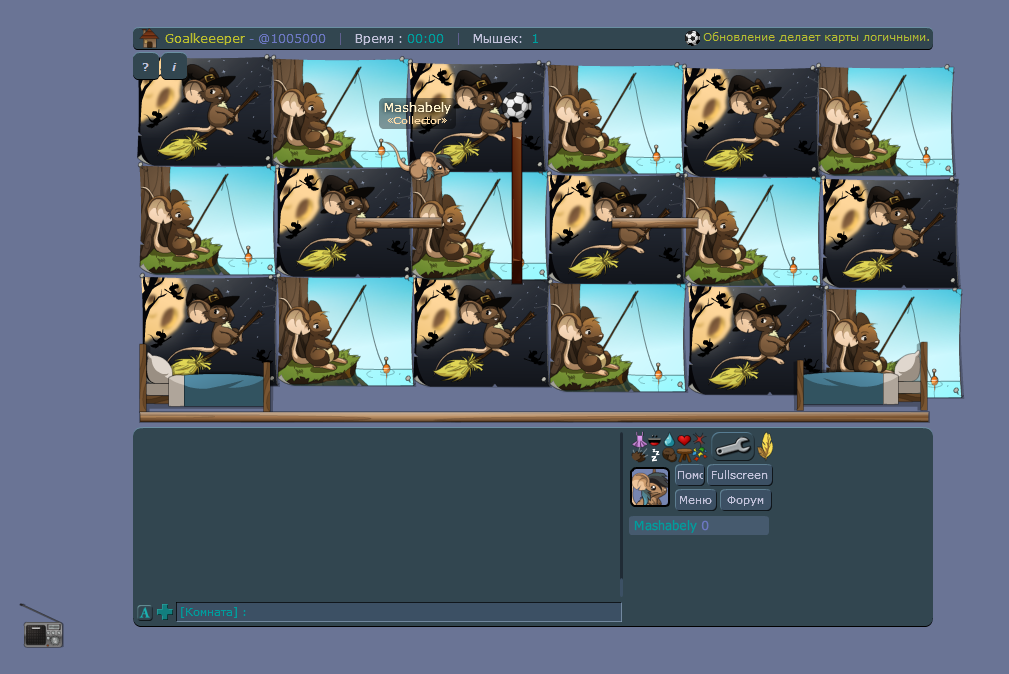Use the zzz sleep emote
Screen dimensions: 1009x674
tap(654, 455)
